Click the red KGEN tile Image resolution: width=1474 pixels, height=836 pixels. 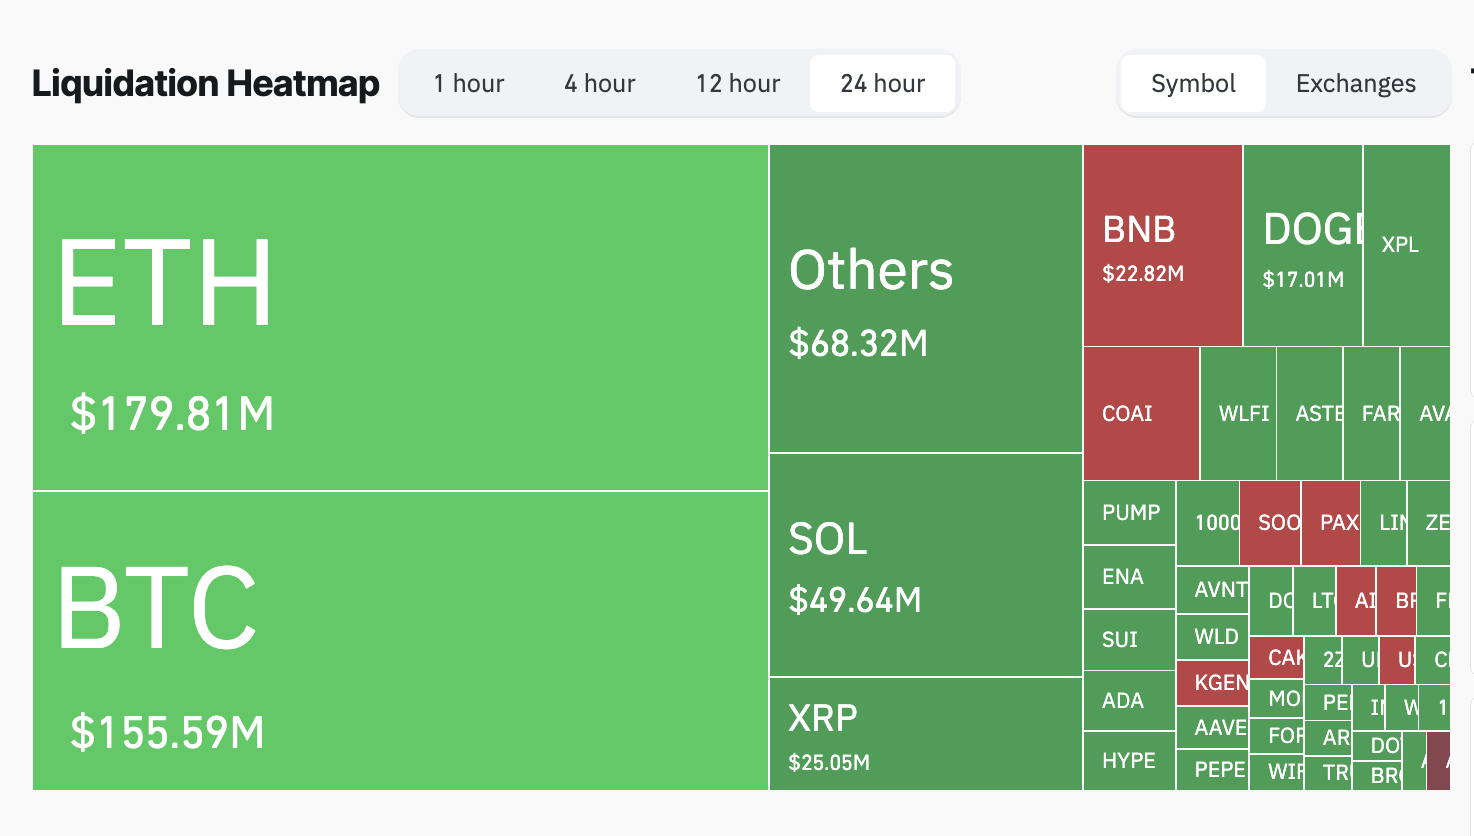pos(1213,683)
